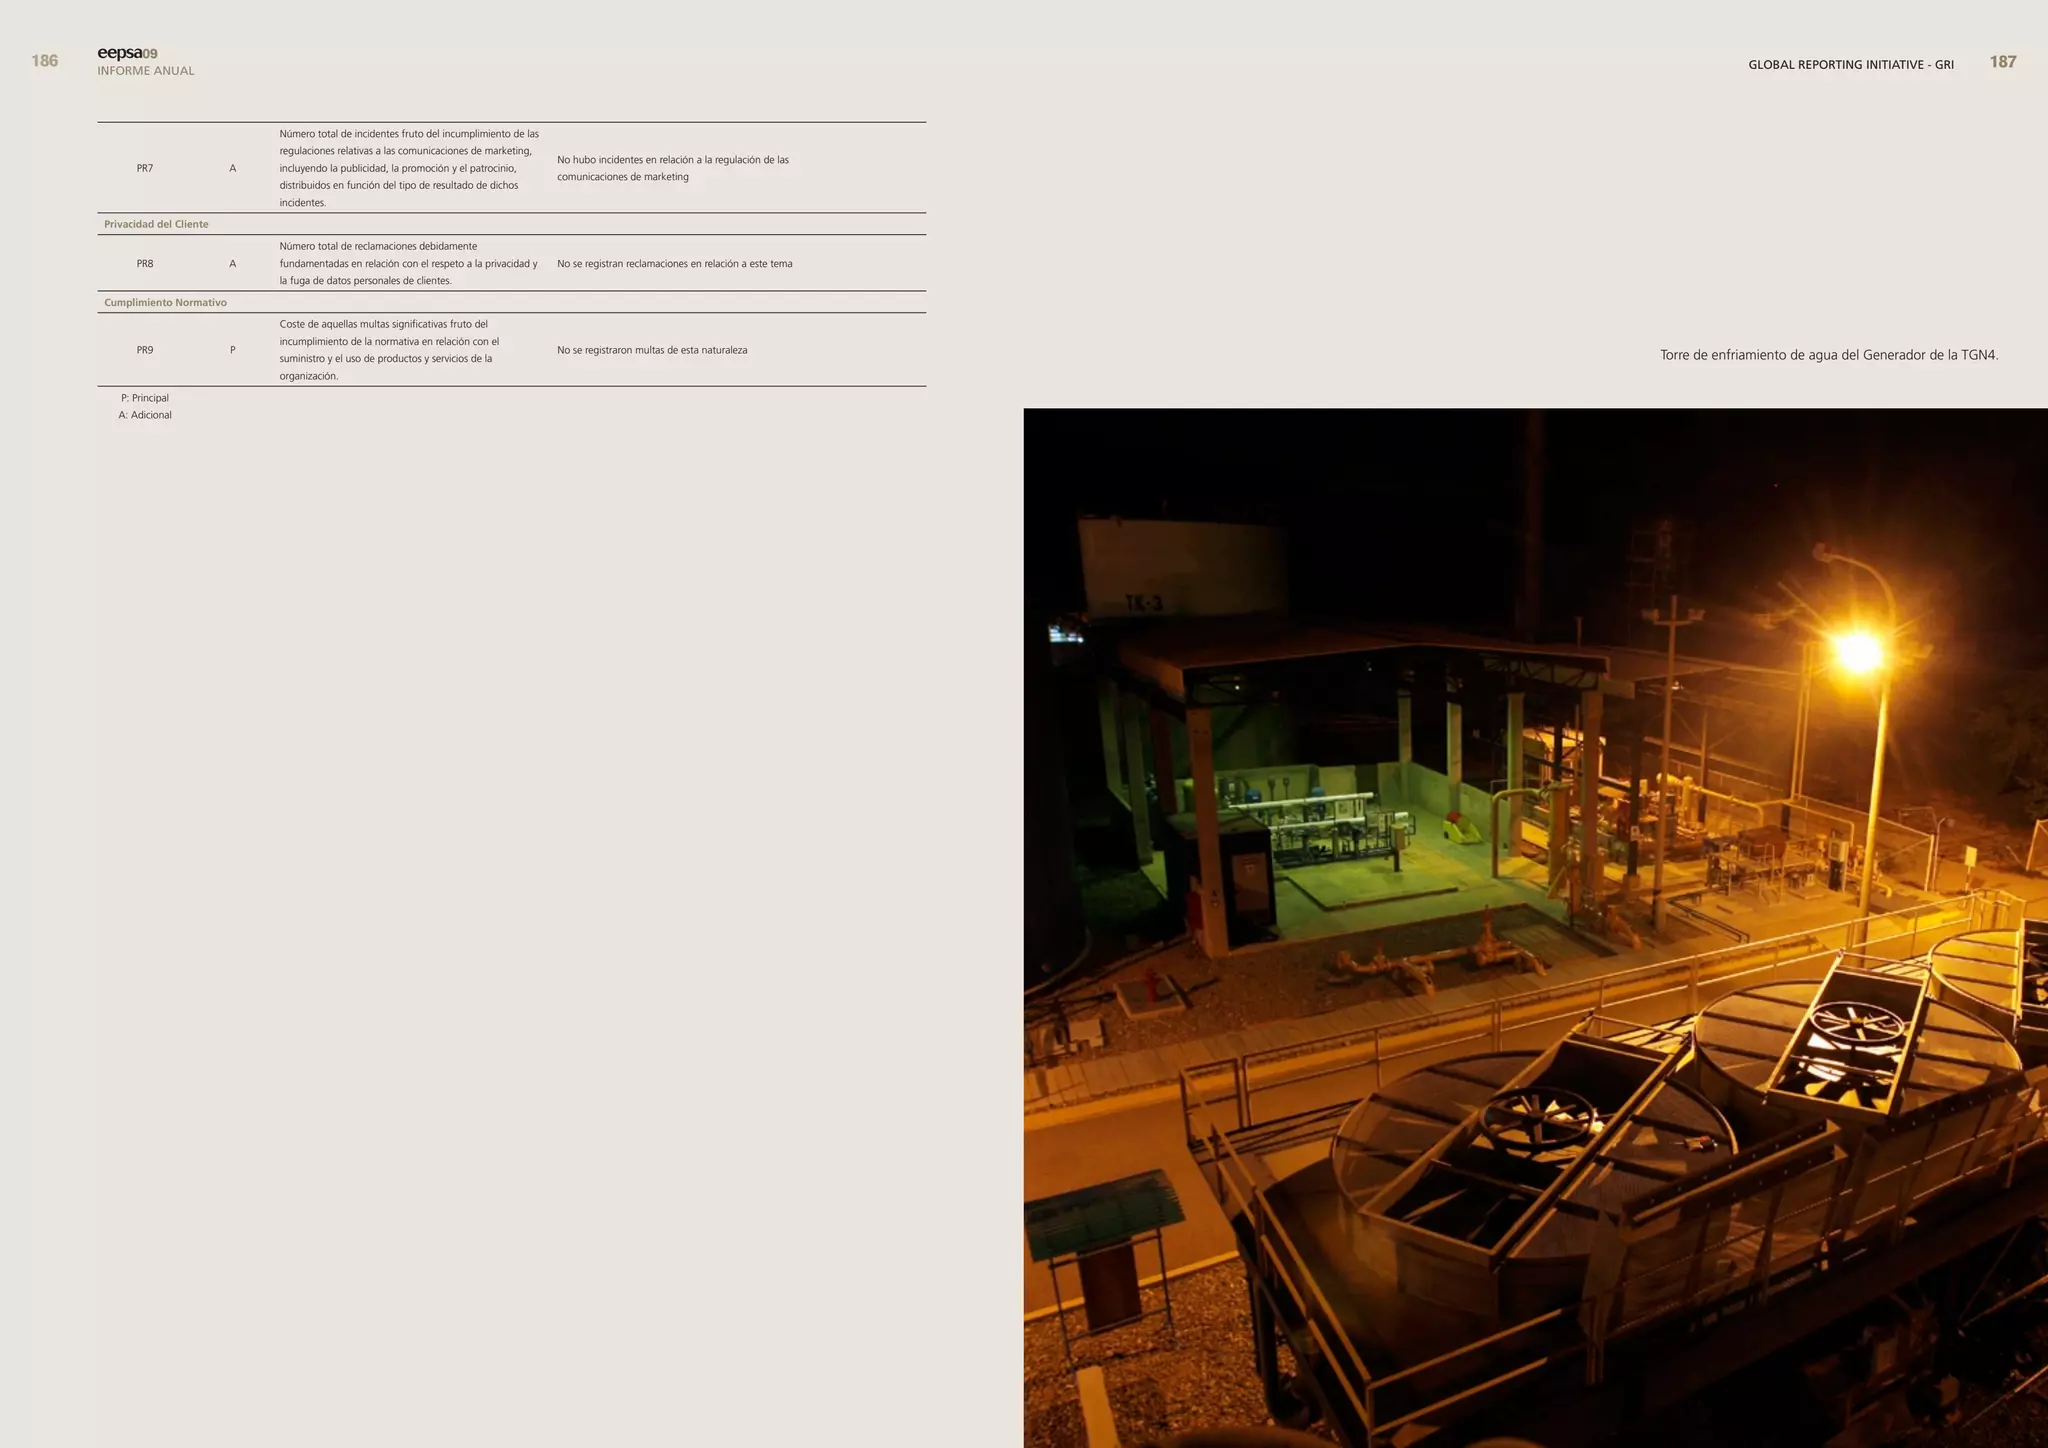Select the PR7 indicator code cell
Viewport: 2048px width, 1448px height.
pos(145,168)
